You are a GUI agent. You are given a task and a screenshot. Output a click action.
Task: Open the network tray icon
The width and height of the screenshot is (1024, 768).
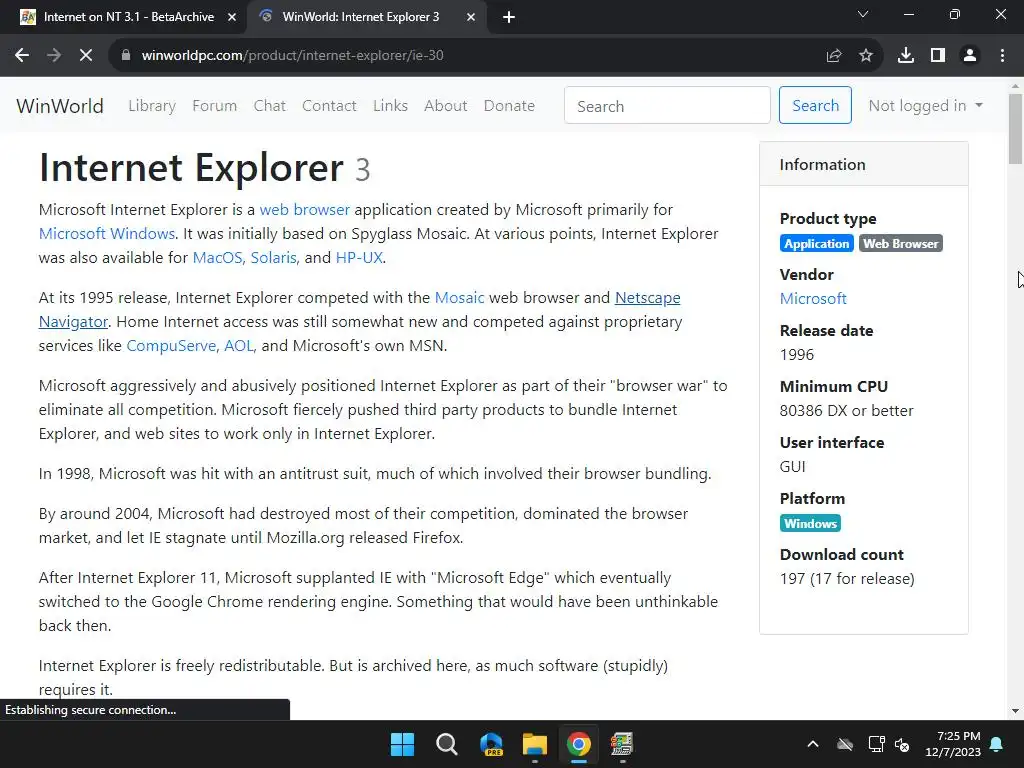pos(876,744)
